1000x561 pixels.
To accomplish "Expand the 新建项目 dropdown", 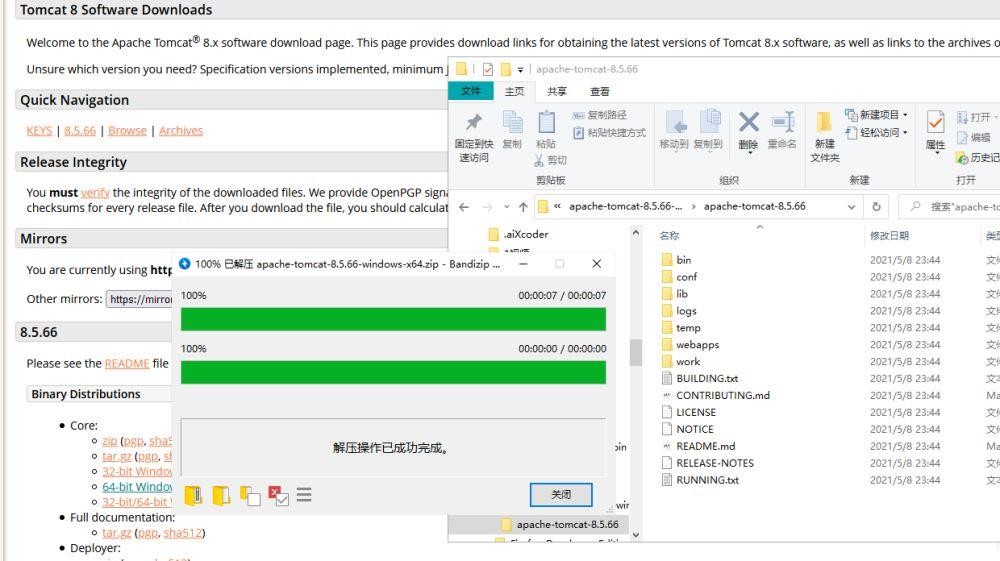I will click(876, 115).
